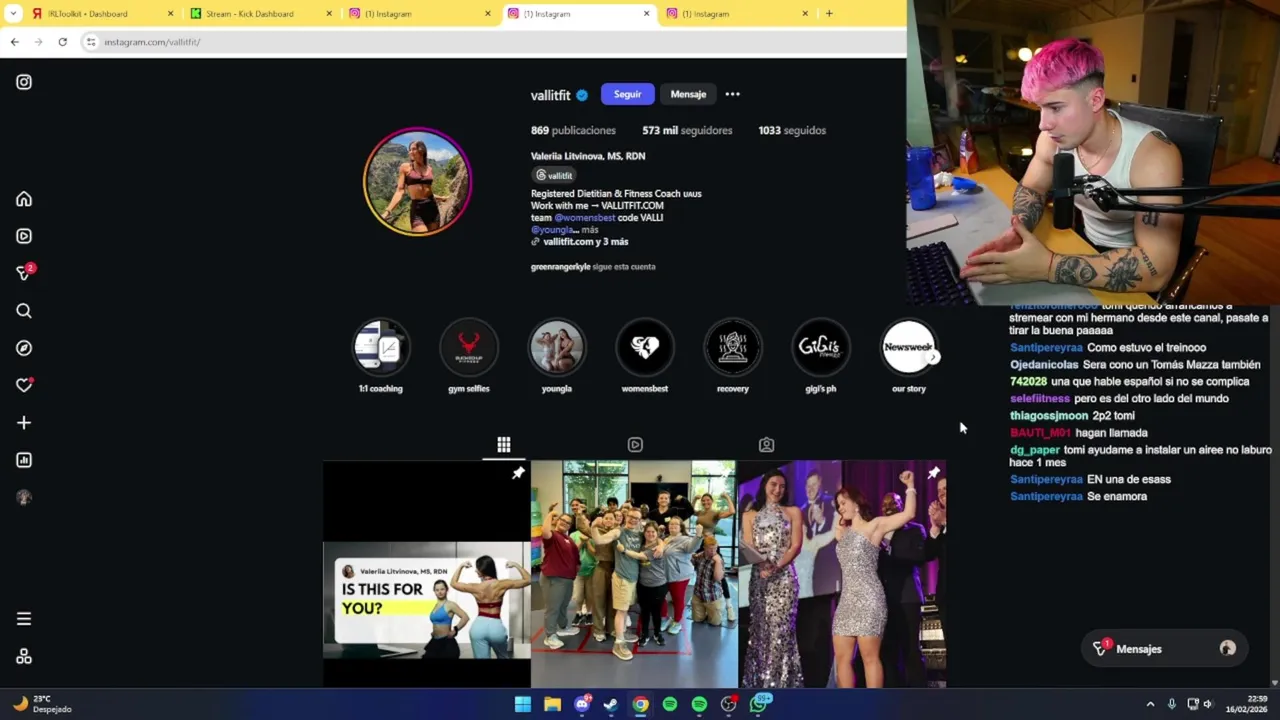This screenshot has height=720, width=1280.
Task: Open a new browser tab
Action: click(x=829, y=14)
